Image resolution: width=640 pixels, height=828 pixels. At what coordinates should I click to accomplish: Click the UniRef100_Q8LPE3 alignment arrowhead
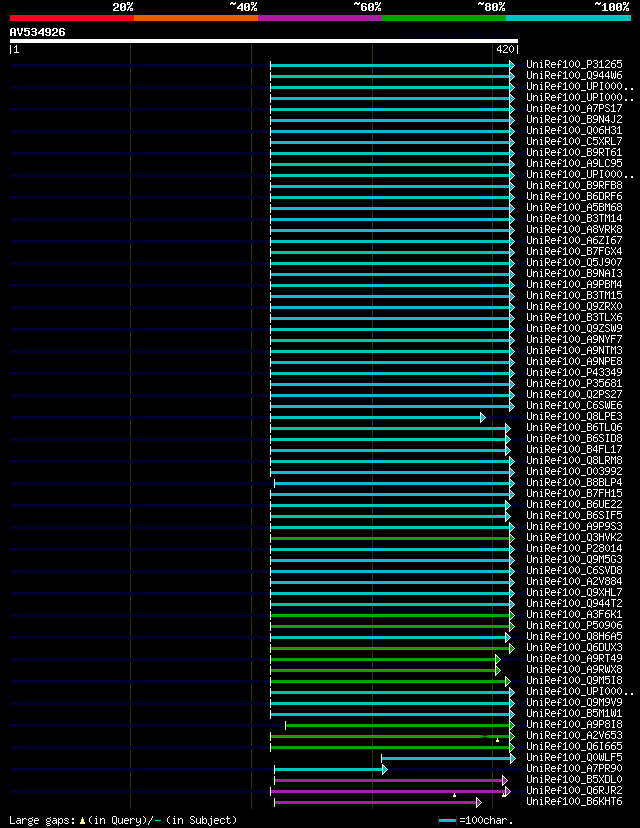pyautogui.click(x=483, y=418)
